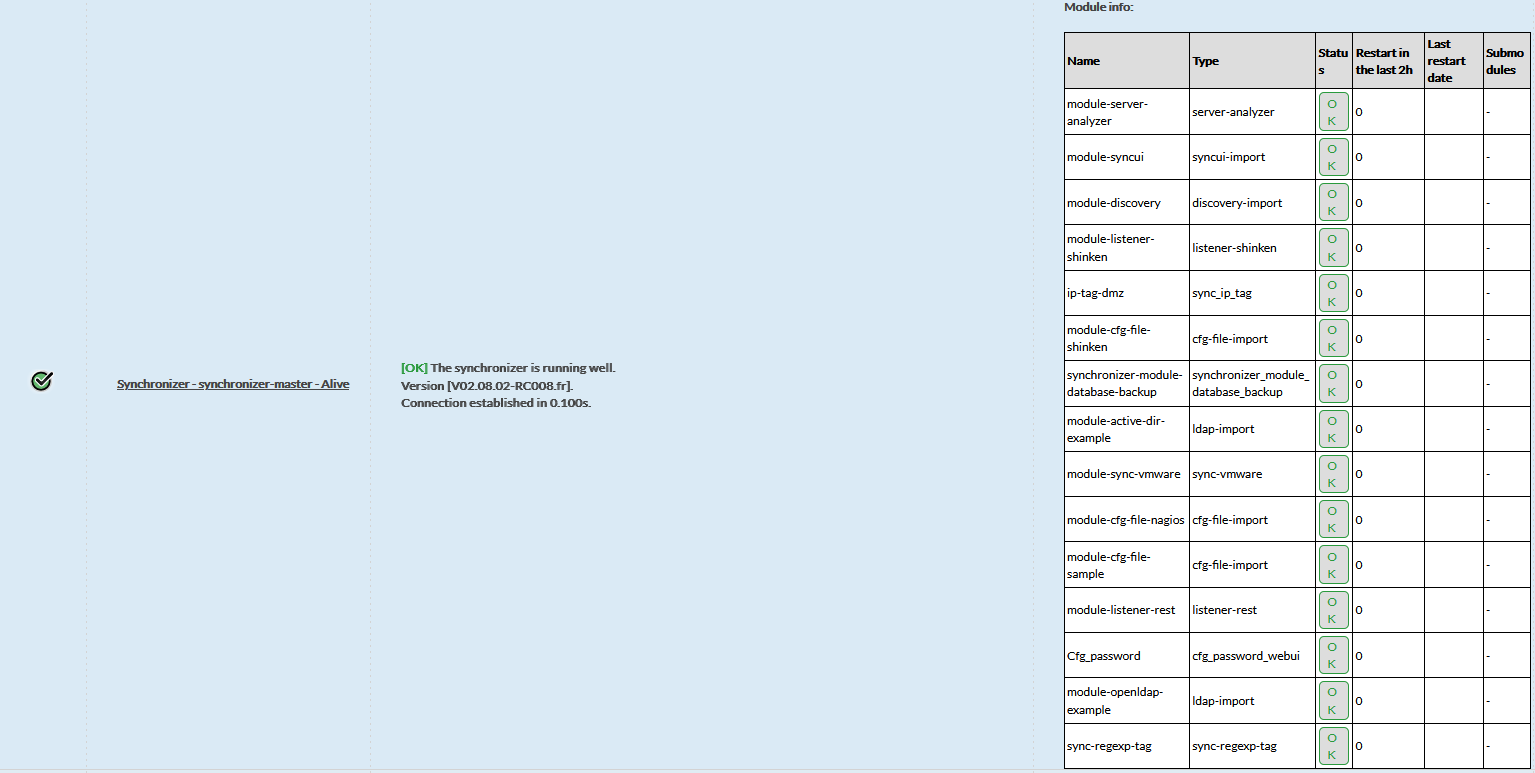Click the OK badge in ip-tag-dmz row
Screen dimensions: 1535x773
click(x=1333, y=293)
